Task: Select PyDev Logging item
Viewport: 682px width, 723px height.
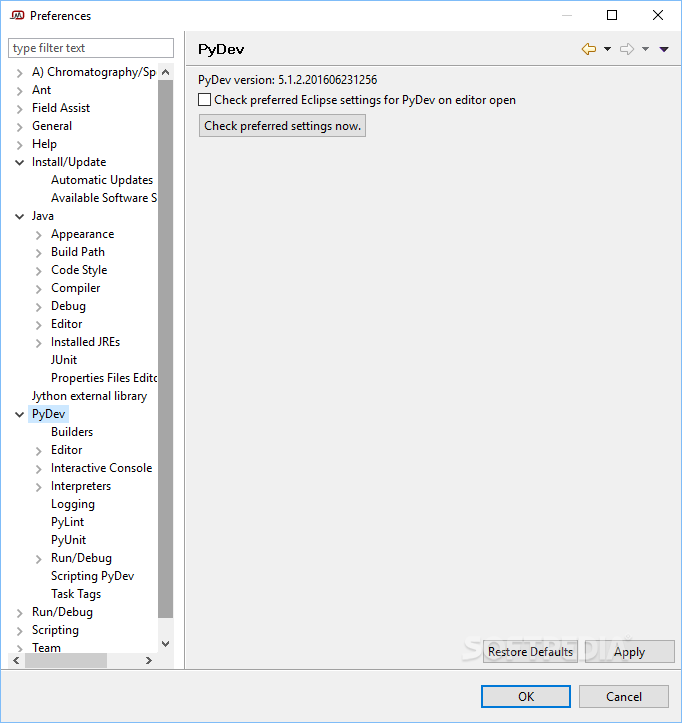Action: pos(73,504)
